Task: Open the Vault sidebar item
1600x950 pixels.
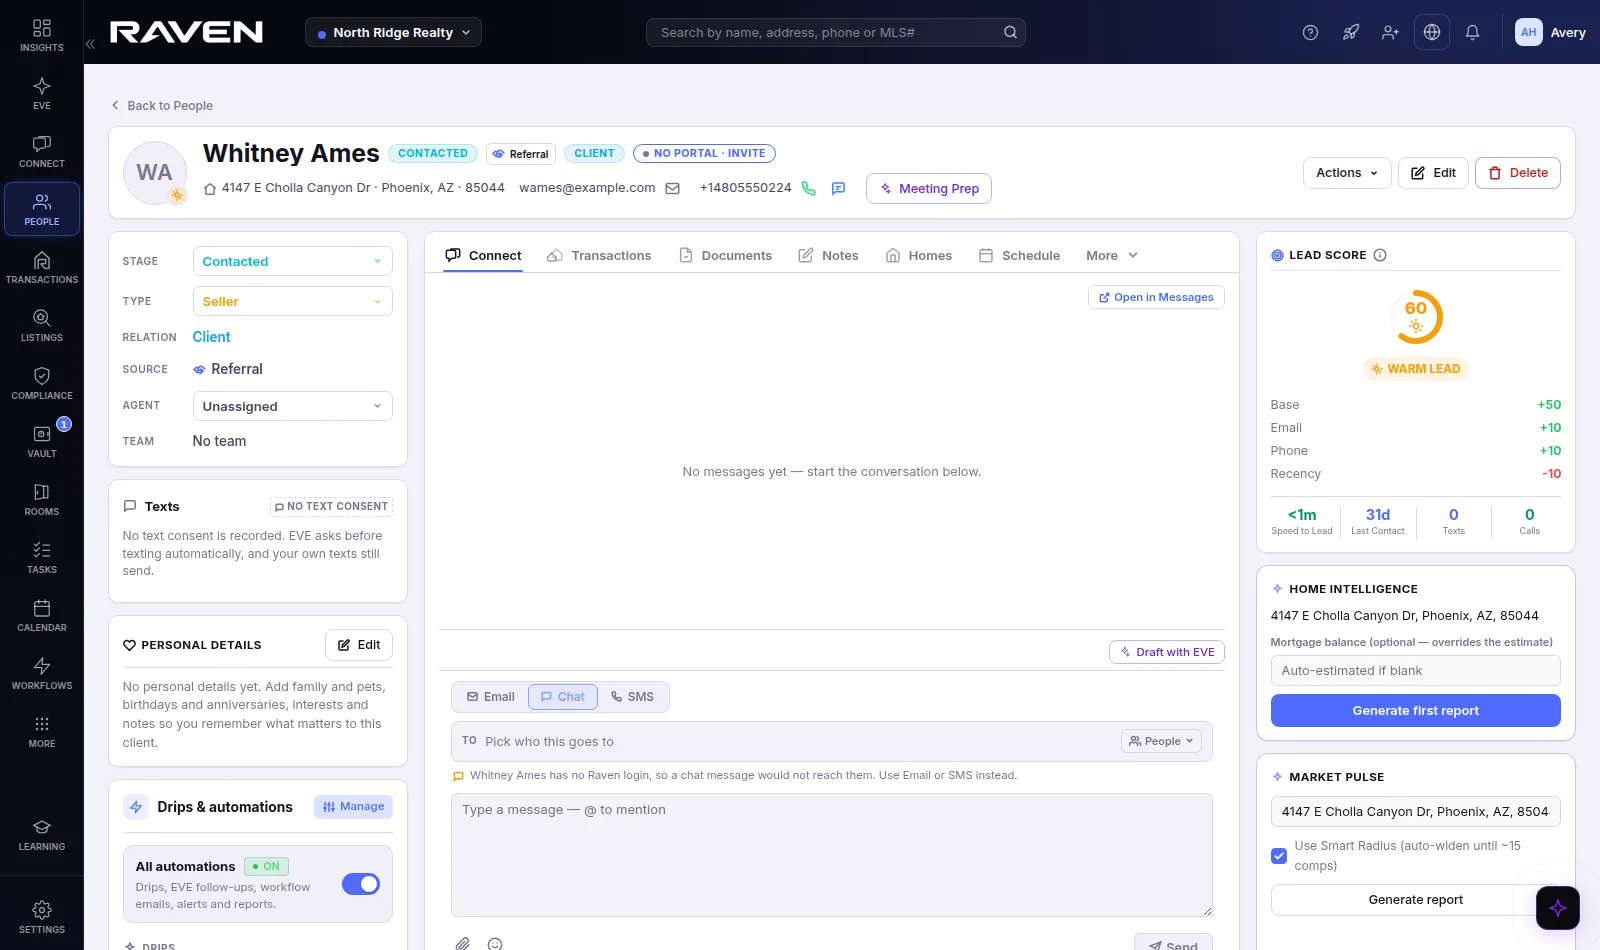Action: (42, 441)
